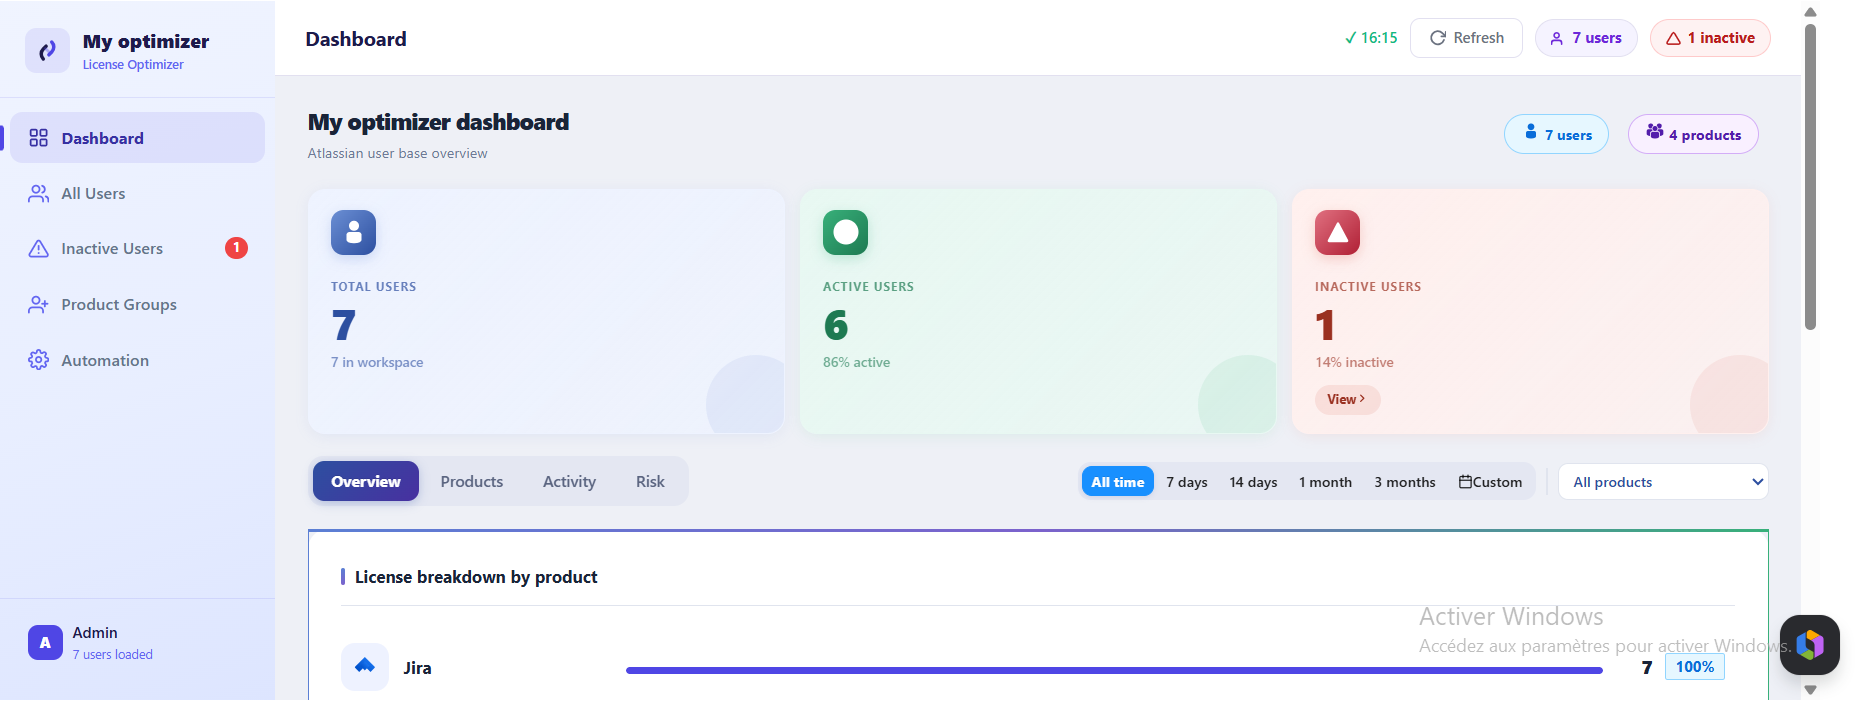The width and height of the screenshot is (1869, 704).
Task: Click the Inactive Users warning triangle icon
Action: pos(39,249)
